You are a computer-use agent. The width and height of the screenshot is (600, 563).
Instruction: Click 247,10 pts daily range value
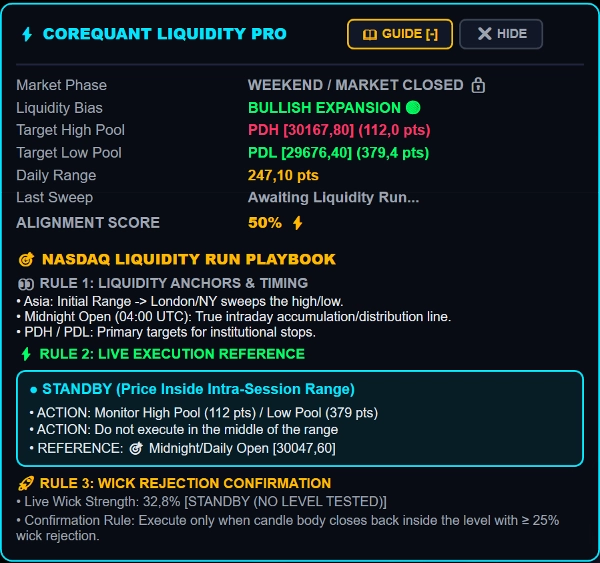point(283,175)
